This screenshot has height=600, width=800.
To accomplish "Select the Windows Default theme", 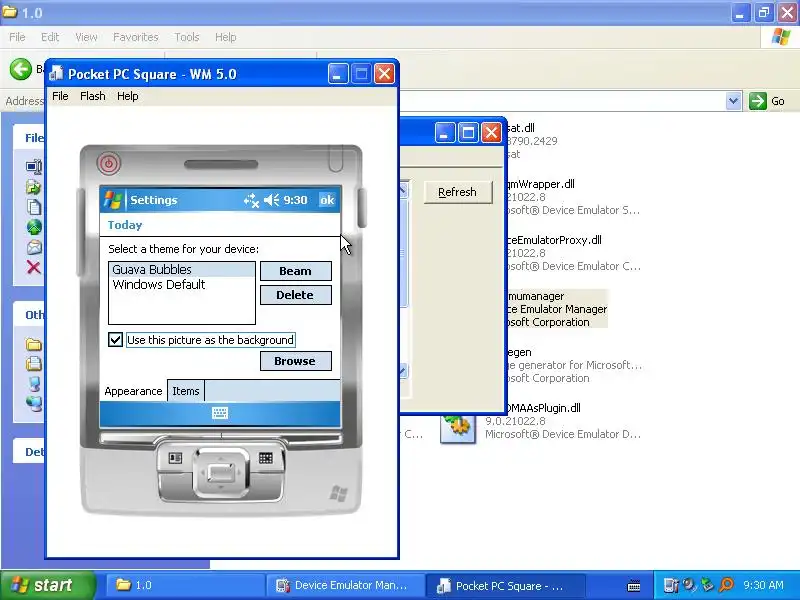I will click(x=182, y=285).
